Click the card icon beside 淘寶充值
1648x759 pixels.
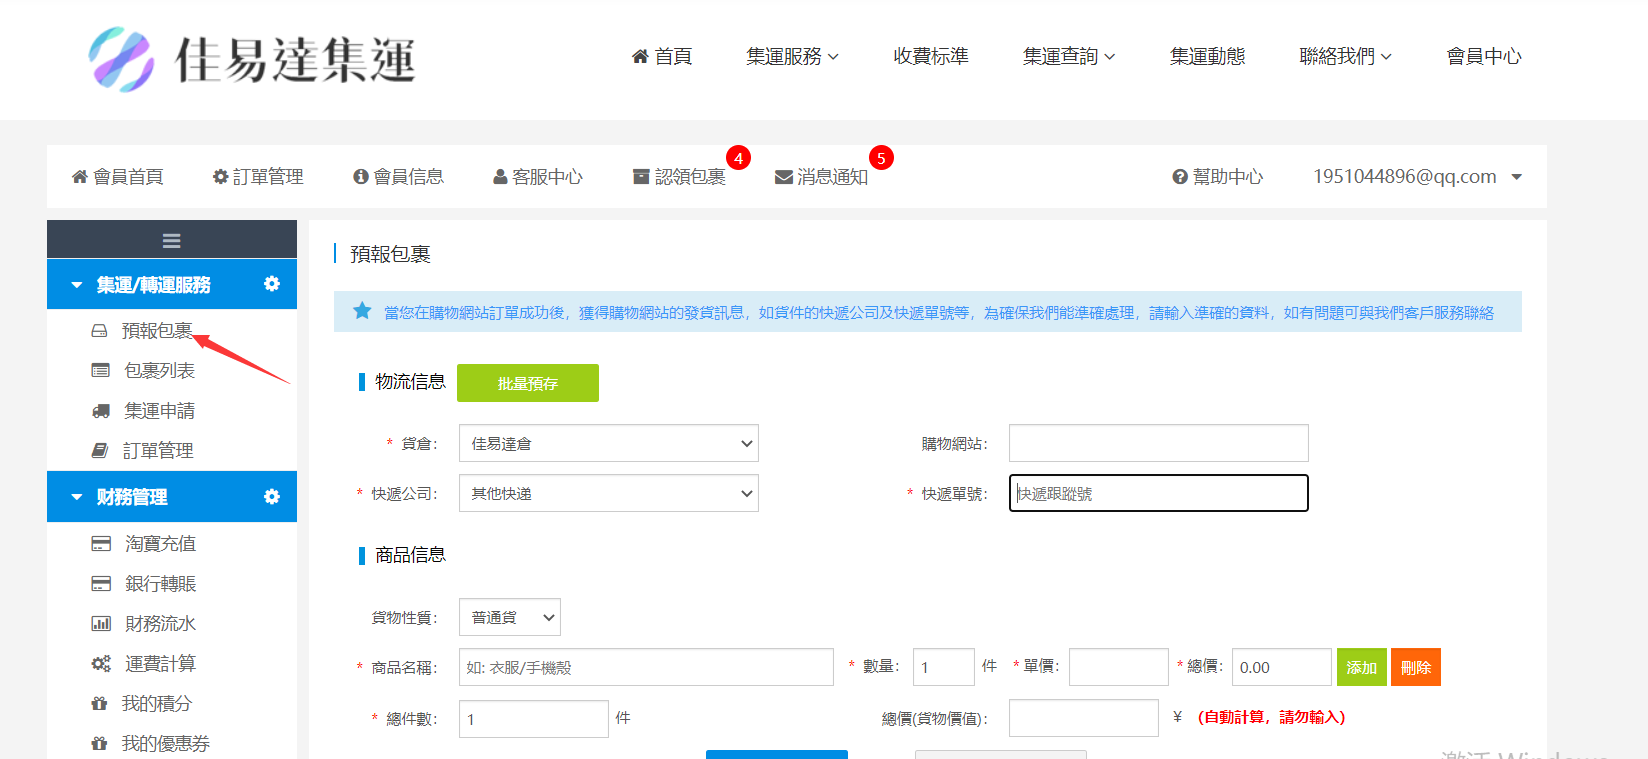pyautogui.click(x=101, y=543)
